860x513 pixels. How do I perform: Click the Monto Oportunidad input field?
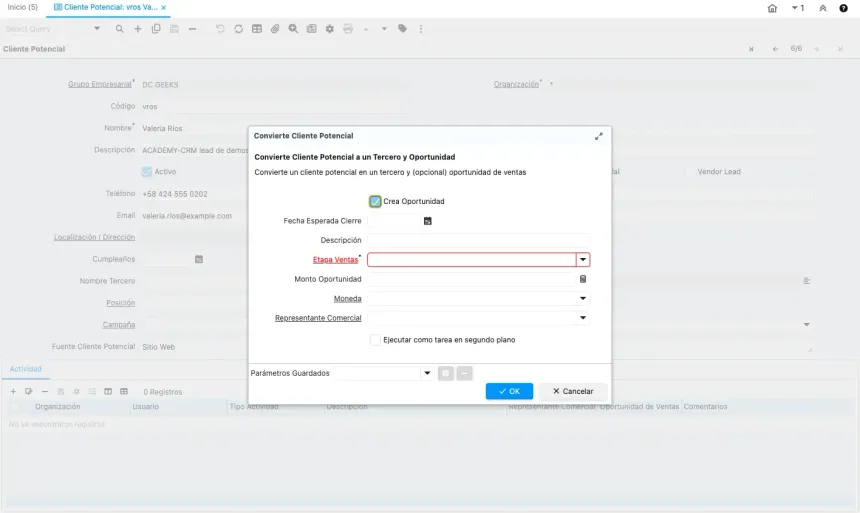(x=472, y=279)
